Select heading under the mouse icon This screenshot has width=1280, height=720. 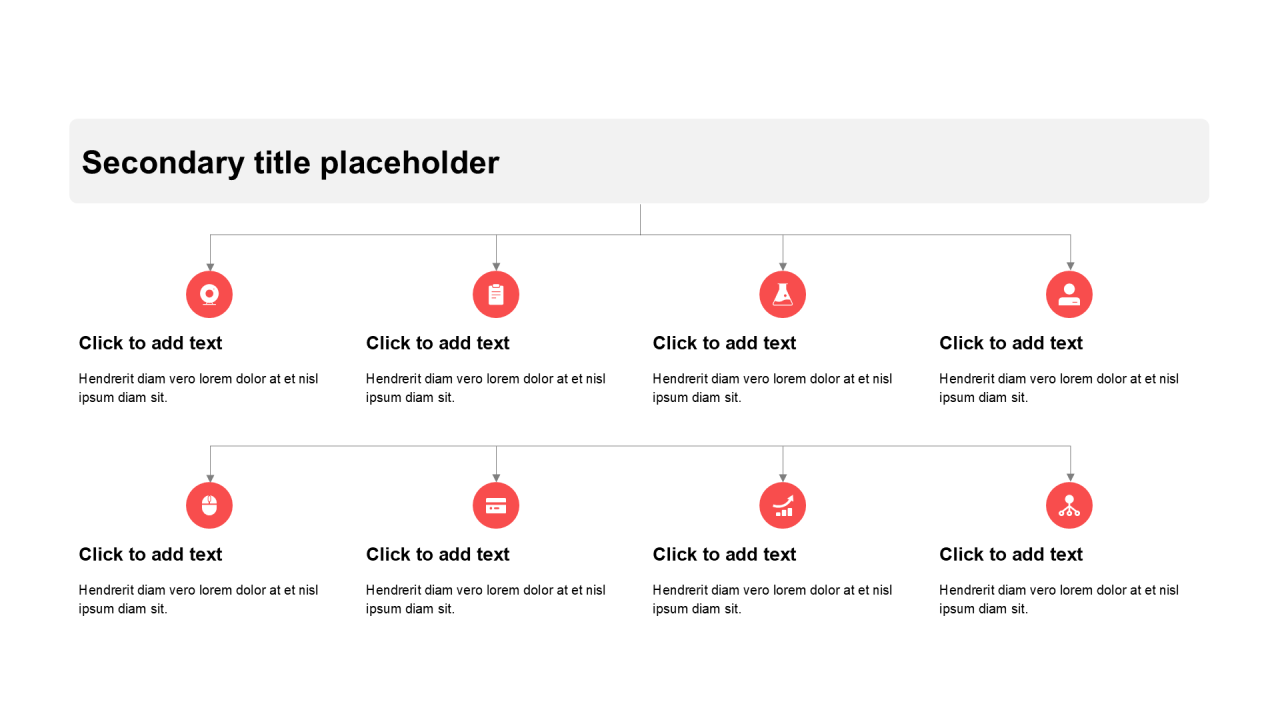(151, 554)
